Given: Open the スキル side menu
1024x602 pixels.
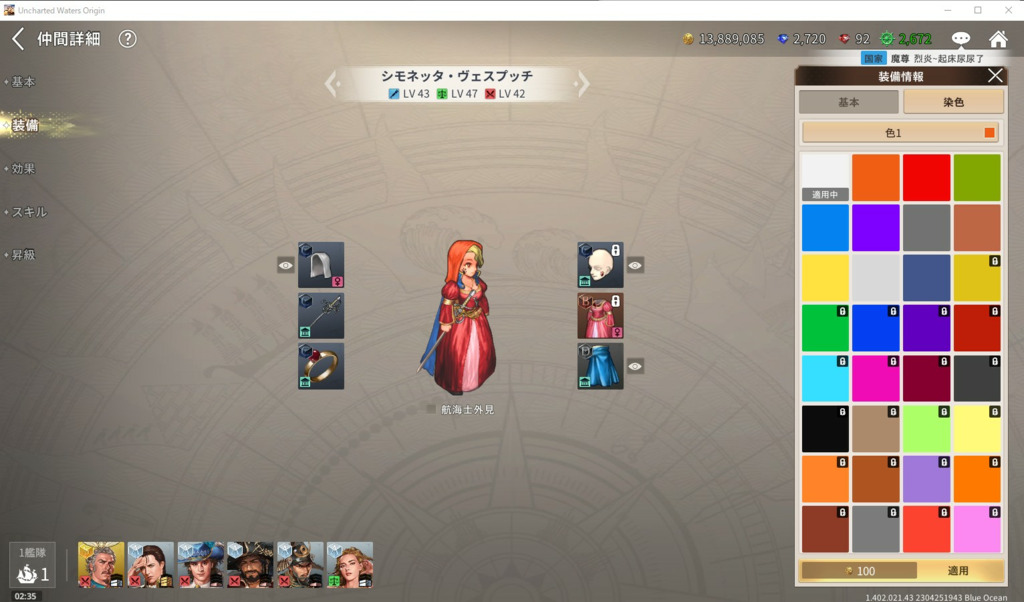Looking at the screenshot, I should 28,212.
